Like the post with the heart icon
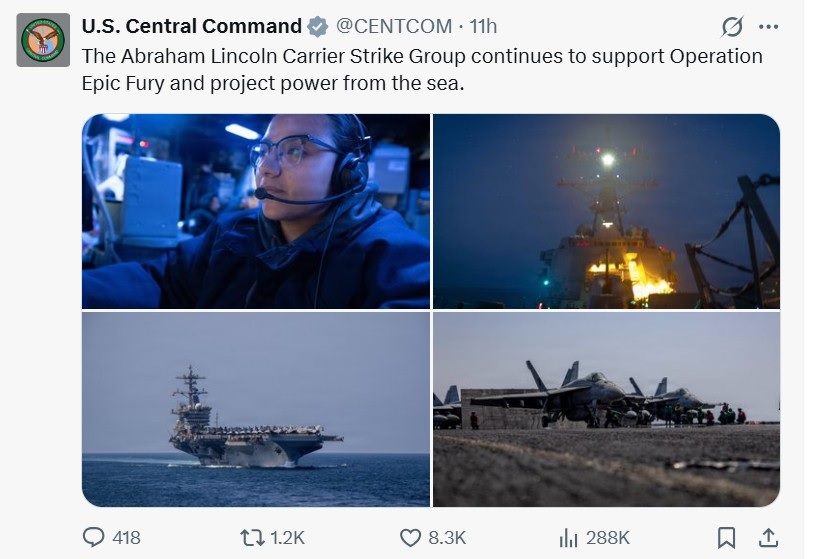The height and width of the screenshot is (559, 834). 410,537
